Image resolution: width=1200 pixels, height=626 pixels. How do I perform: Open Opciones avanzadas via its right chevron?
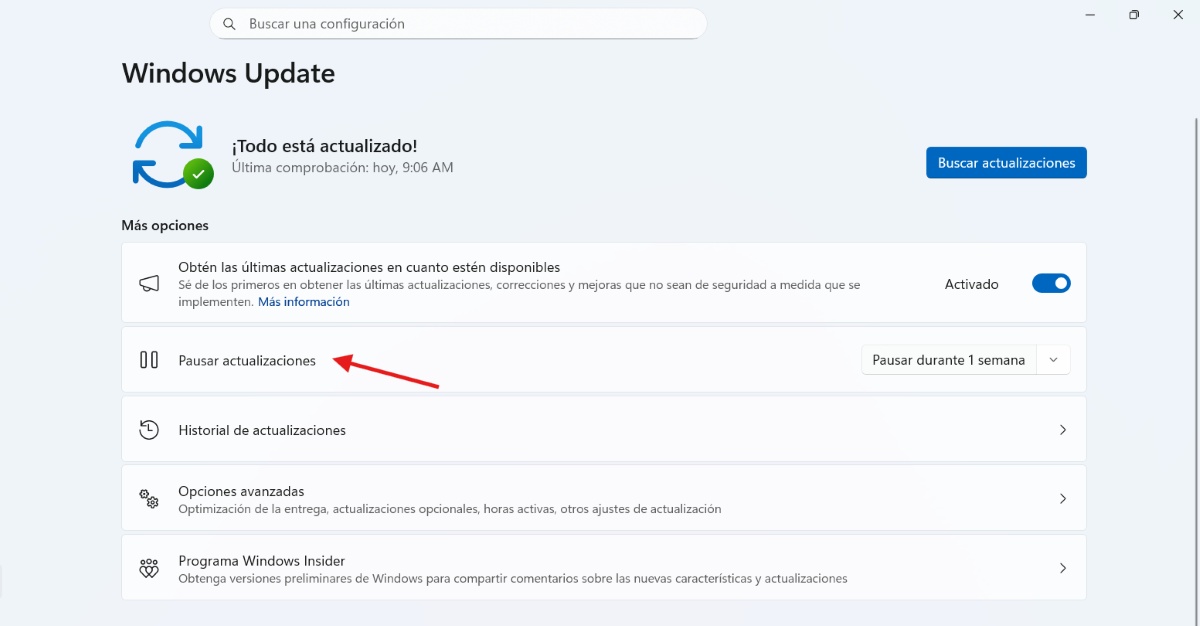coord(1062,499)
